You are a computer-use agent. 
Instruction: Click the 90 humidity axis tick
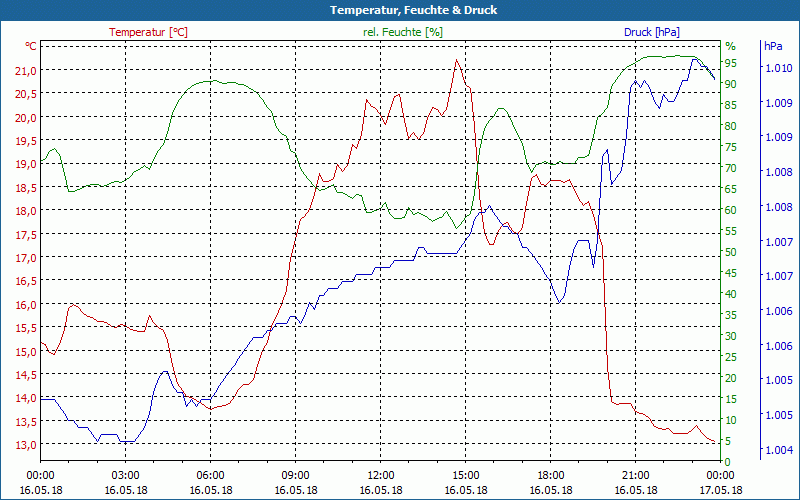731,84
